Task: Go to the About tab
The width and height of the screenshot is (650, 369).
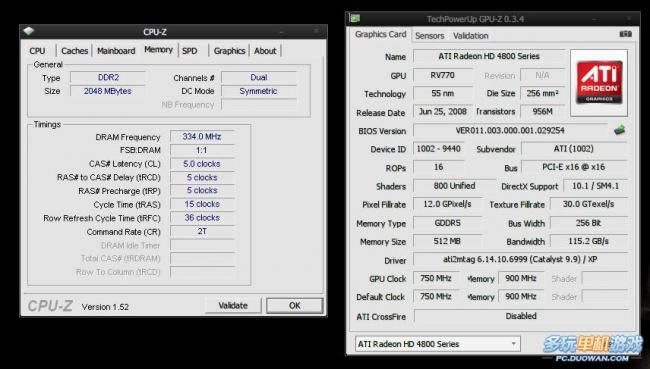Action: (265, 51)
